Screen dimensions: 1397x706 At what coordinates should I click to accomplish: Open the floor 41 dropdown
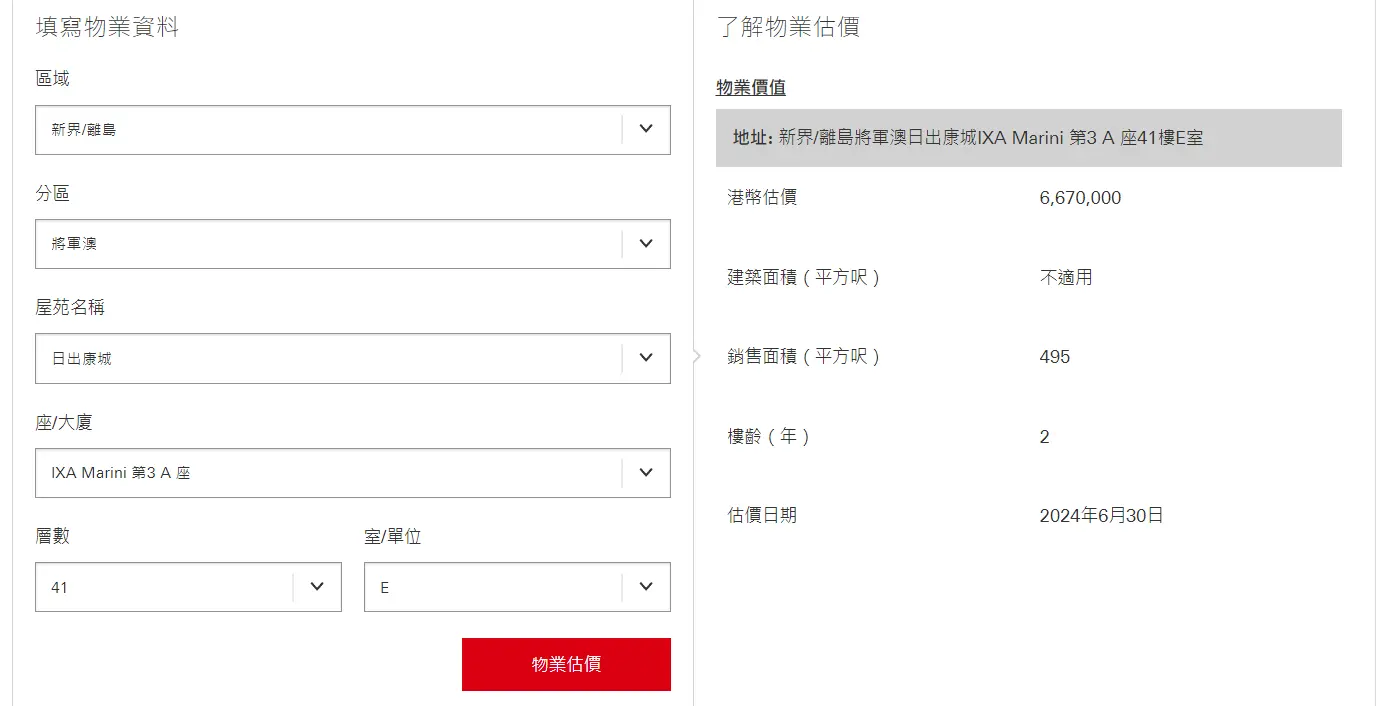188,587
